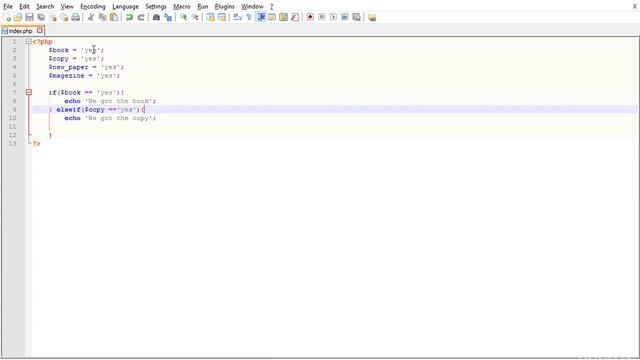Open the Macro menu
Image resolution: width=640 pixels, height=360 pixels.
[182, 7]
